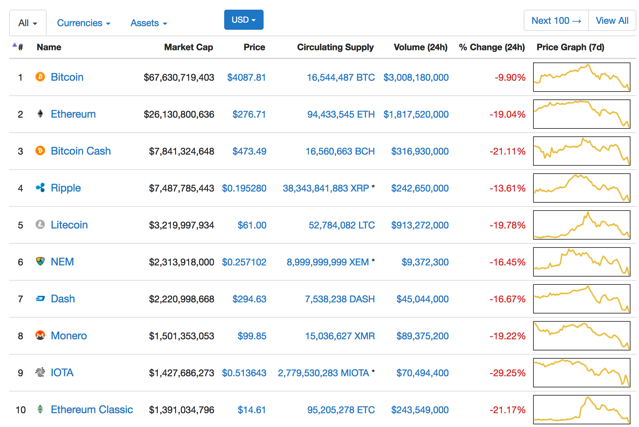This screenshot has height=427, width=639.
Task: Go to Next 100 coins
Action: click(x=556, y=20)
